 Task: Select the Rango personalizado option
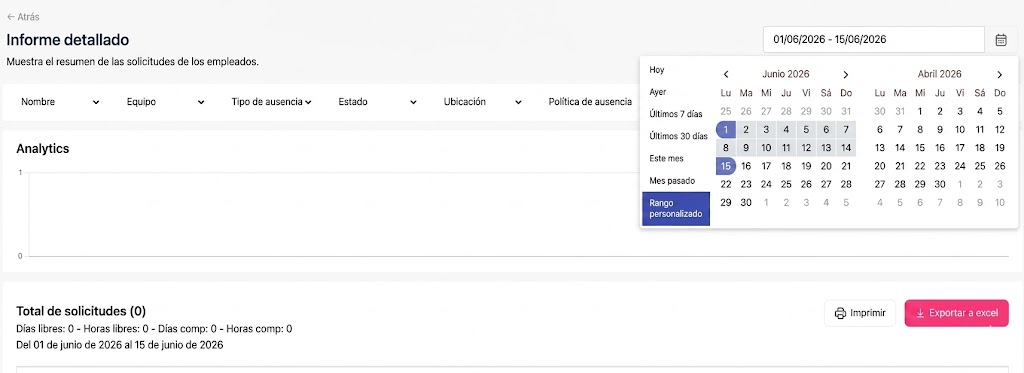[x=676, y=208]
